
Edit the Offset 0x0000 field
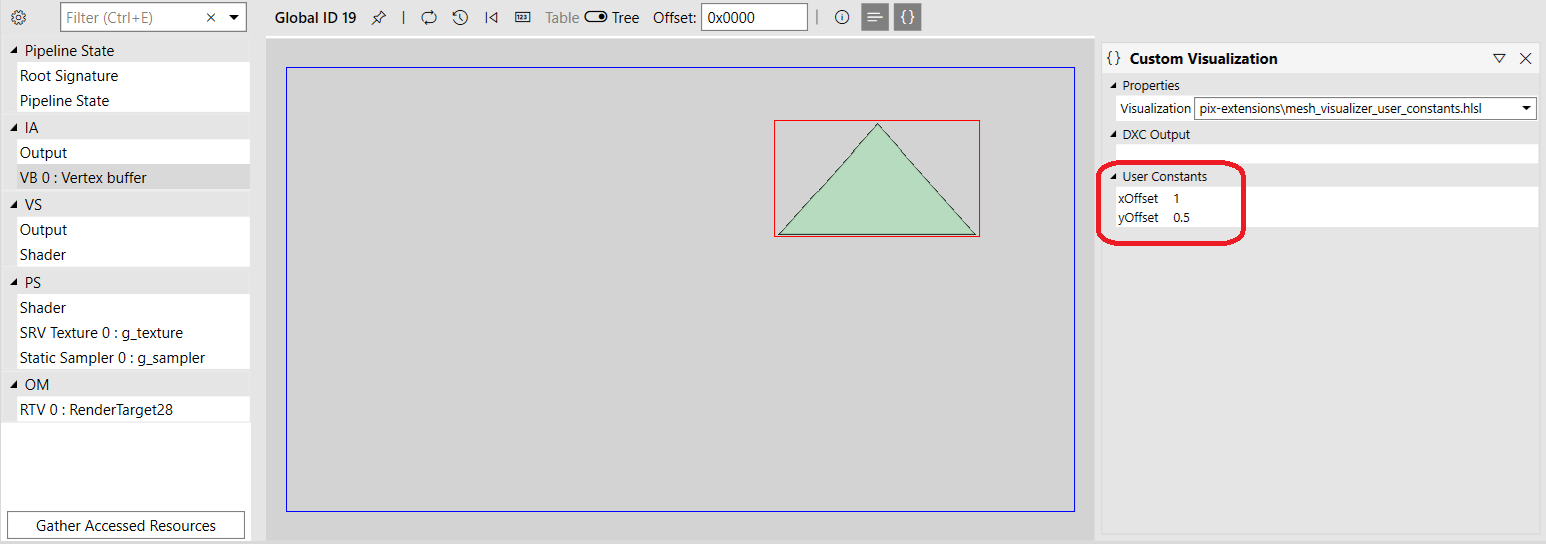coord(754,18)
